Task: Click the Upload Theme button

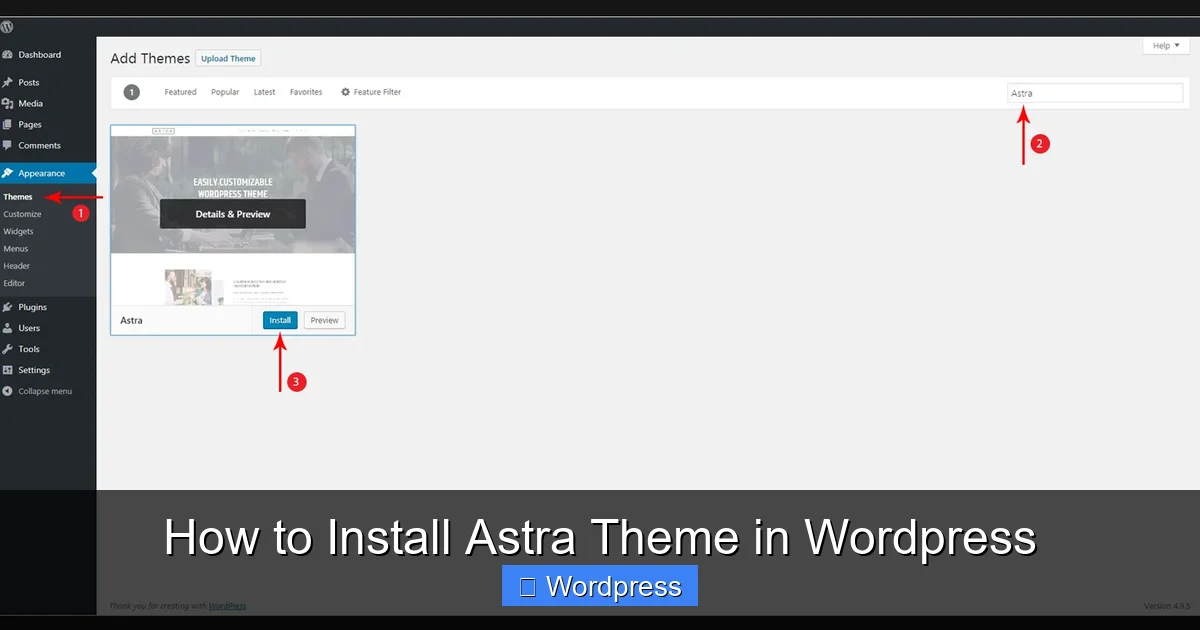Action: click(228, 59)
